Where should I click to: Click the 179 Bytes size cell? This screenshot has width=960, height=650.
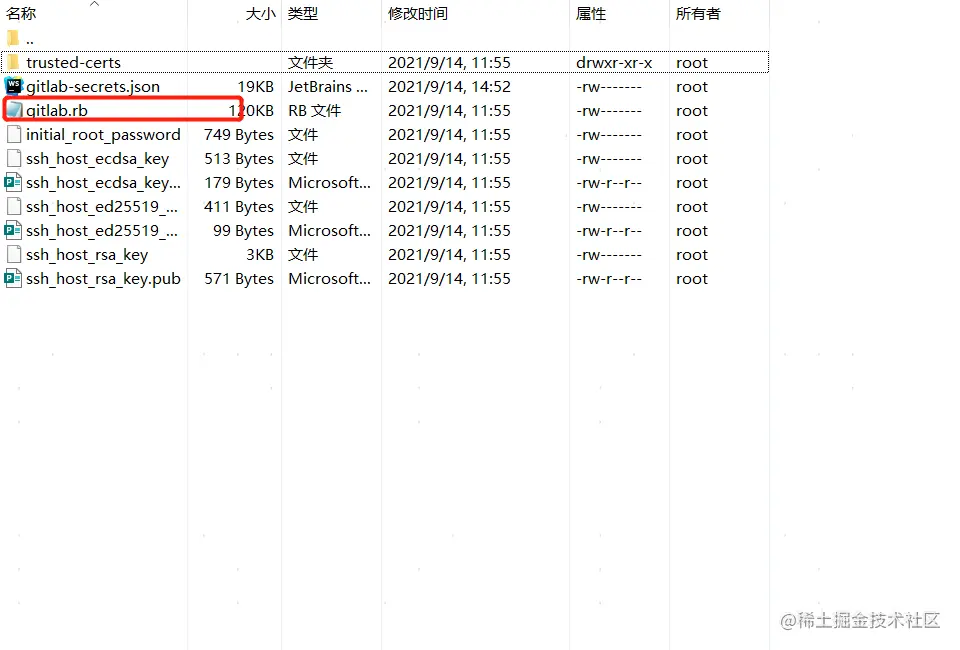[x=239, y=182]
